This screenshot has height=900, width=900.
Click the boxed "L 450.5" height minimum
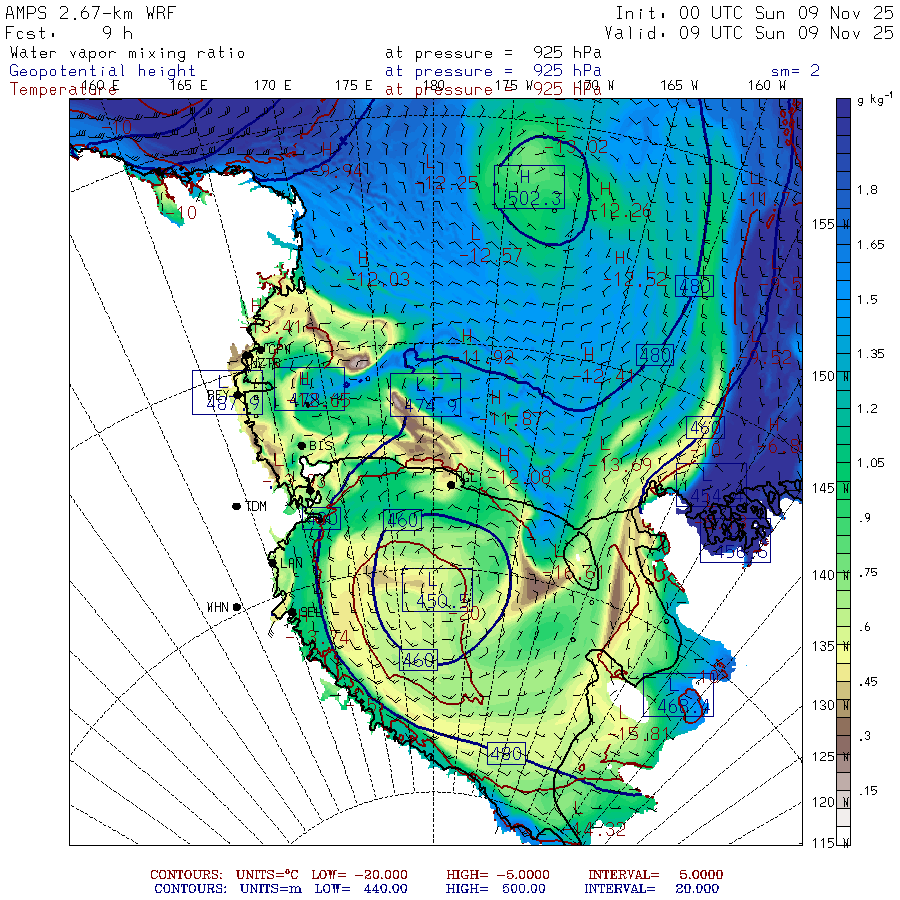[x=437, y=589]
